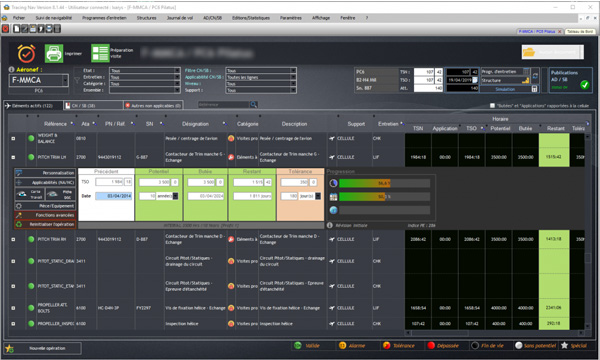Click the info icon beside Révision initiale
600x360 pixels.
(330, 225)
